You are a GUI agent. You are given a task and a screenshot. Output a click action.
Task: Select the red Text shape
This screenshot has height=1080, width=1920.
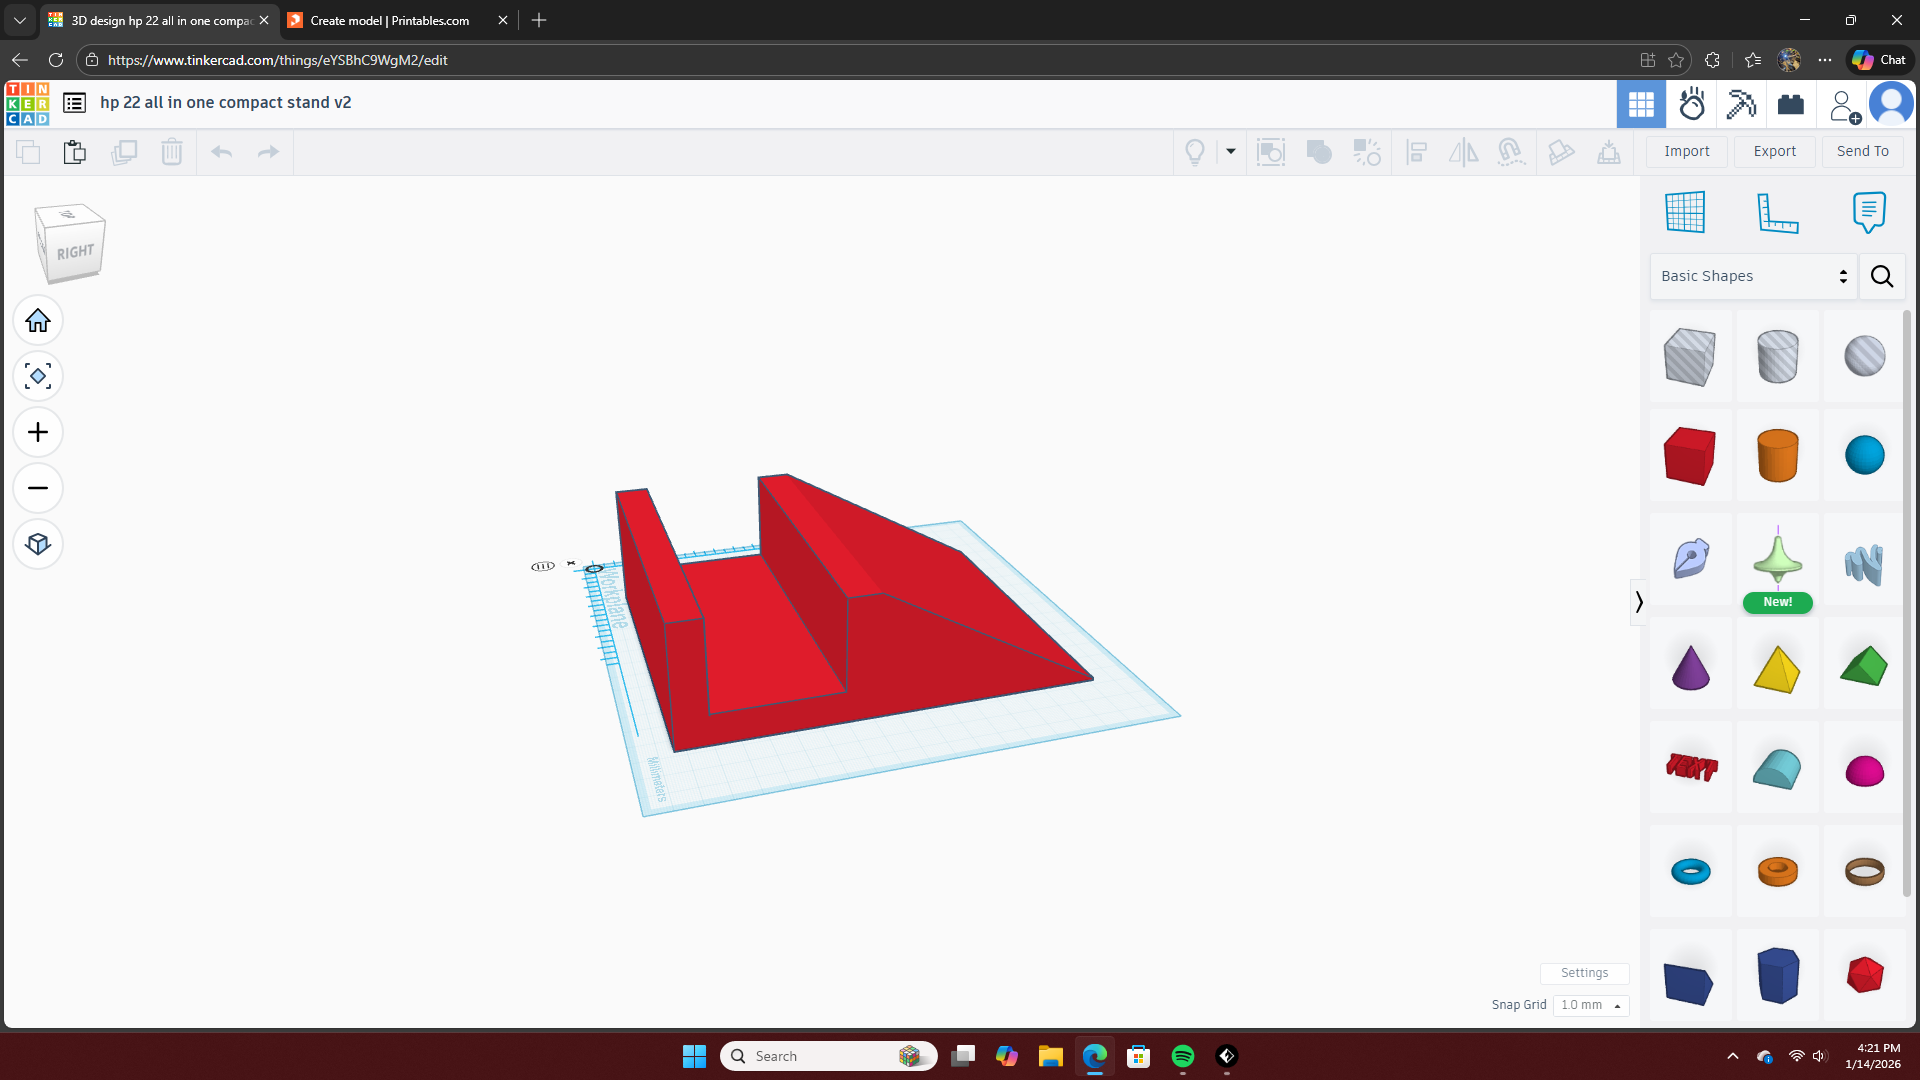point(1691,767)
